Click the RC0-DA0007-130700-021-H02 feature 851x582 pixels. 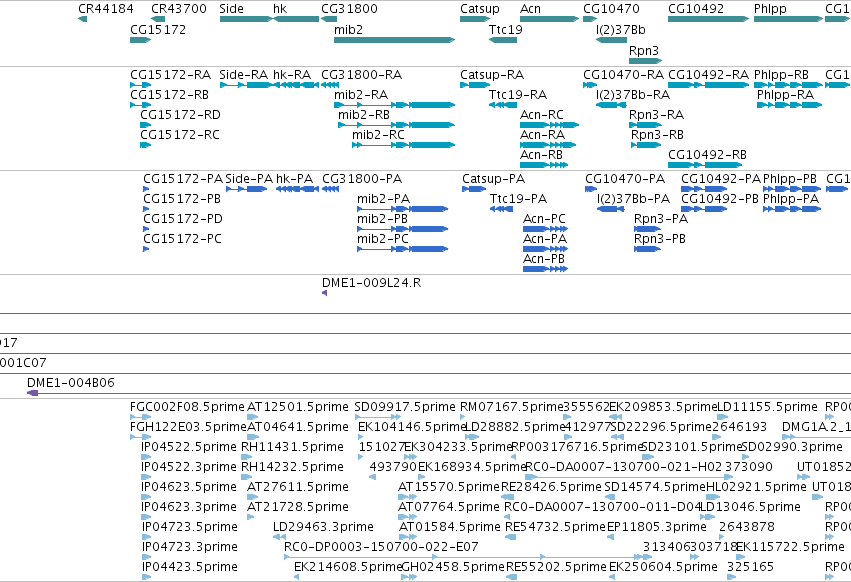(629, 477)
